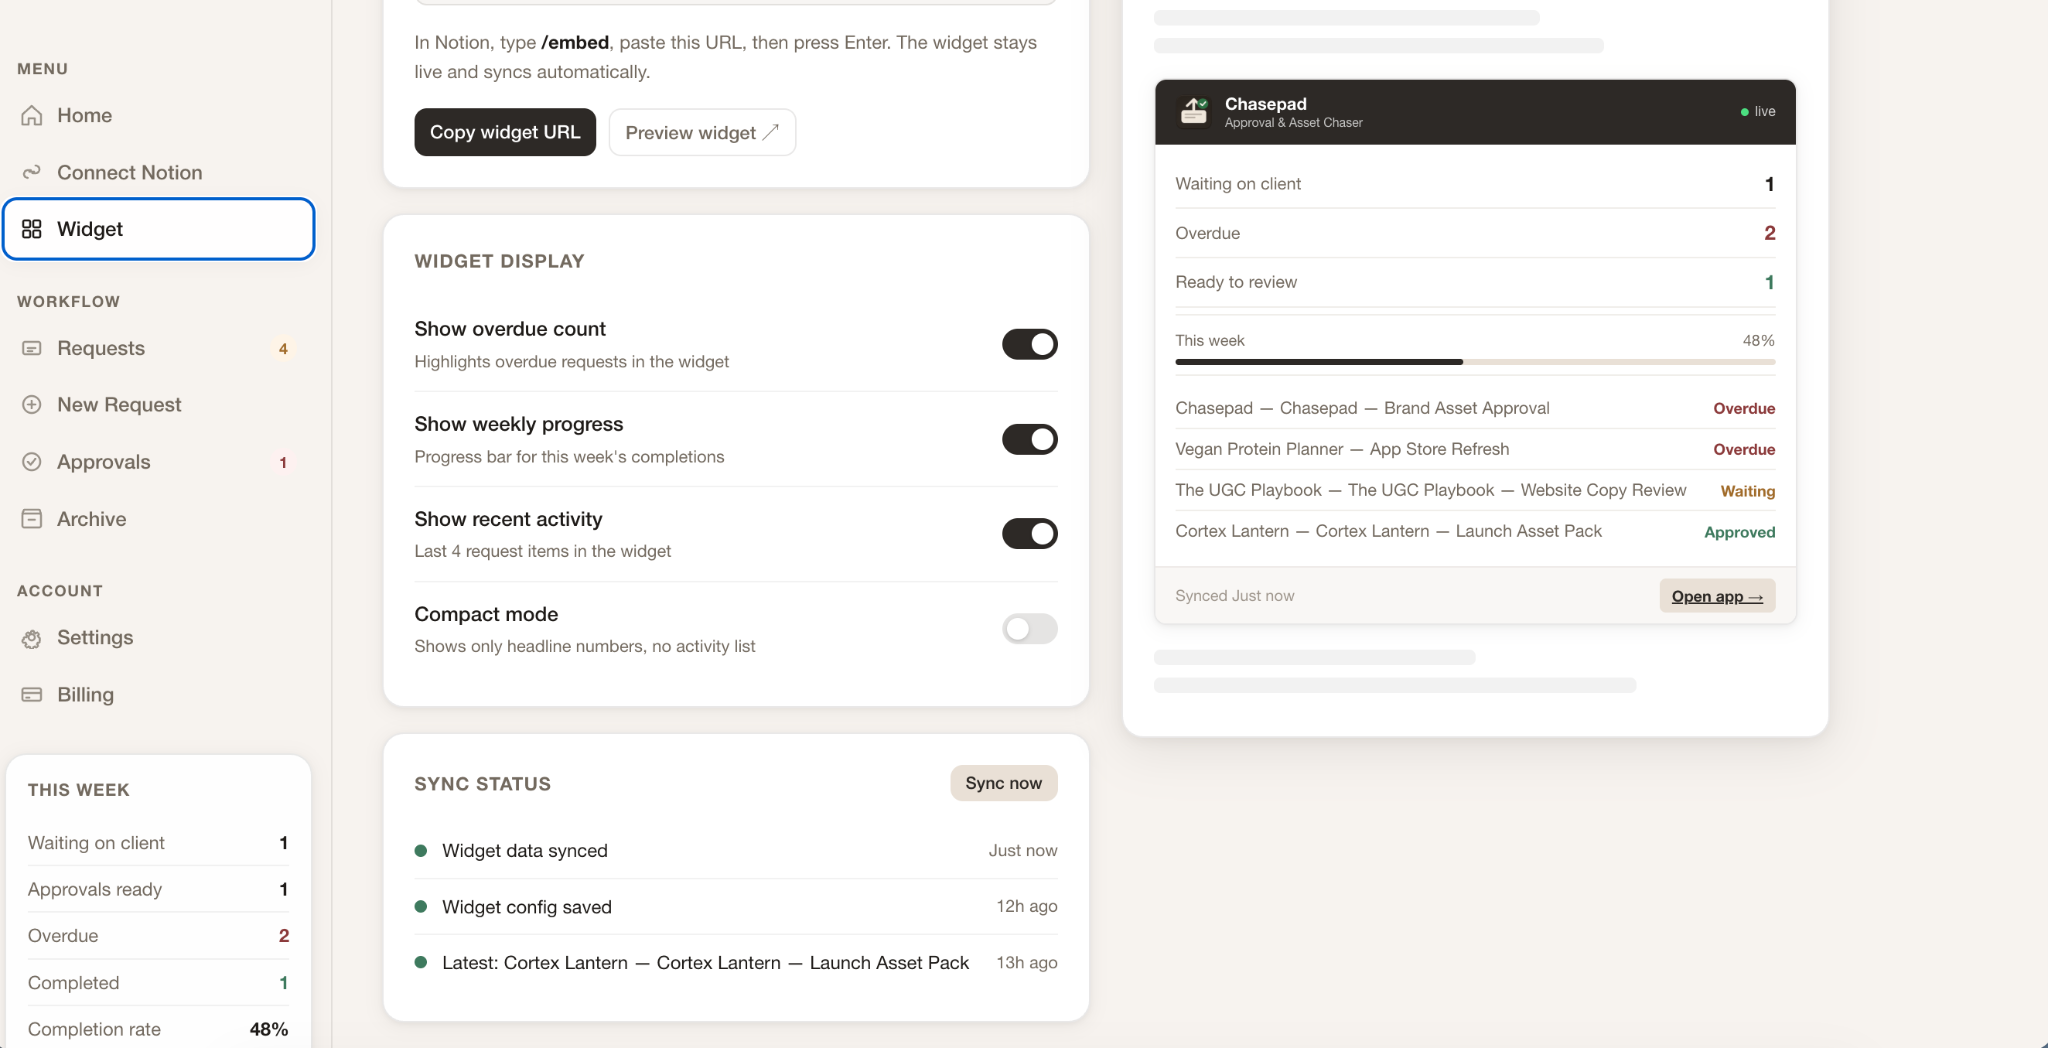This screenshot has width=2048, height=1048.
Task: Click the Preview widget button
Action: point(702,132)
